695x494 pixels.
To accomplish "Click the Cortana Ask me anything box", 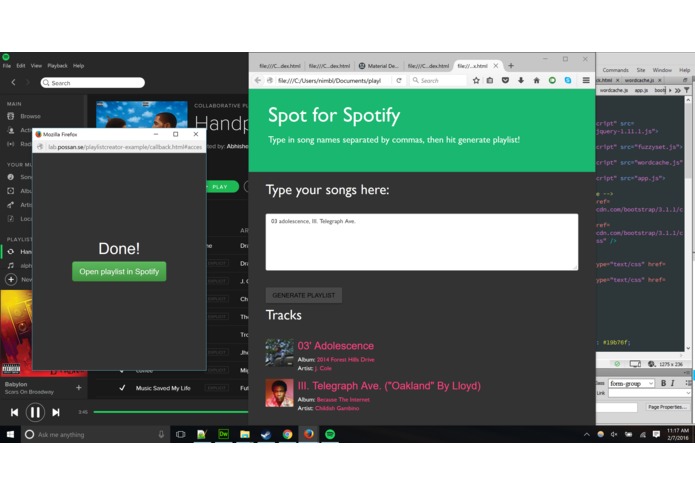I will tap(95, 435).
